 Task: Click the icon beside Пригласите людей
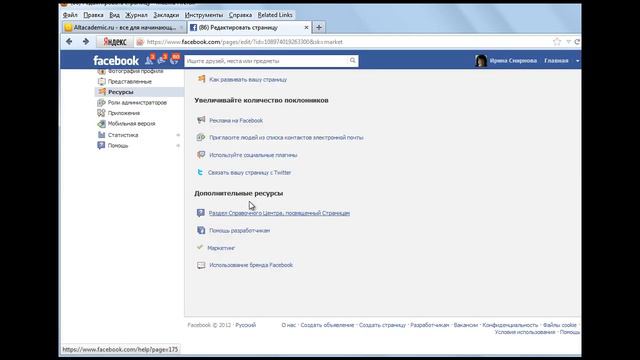coord(201,137)
